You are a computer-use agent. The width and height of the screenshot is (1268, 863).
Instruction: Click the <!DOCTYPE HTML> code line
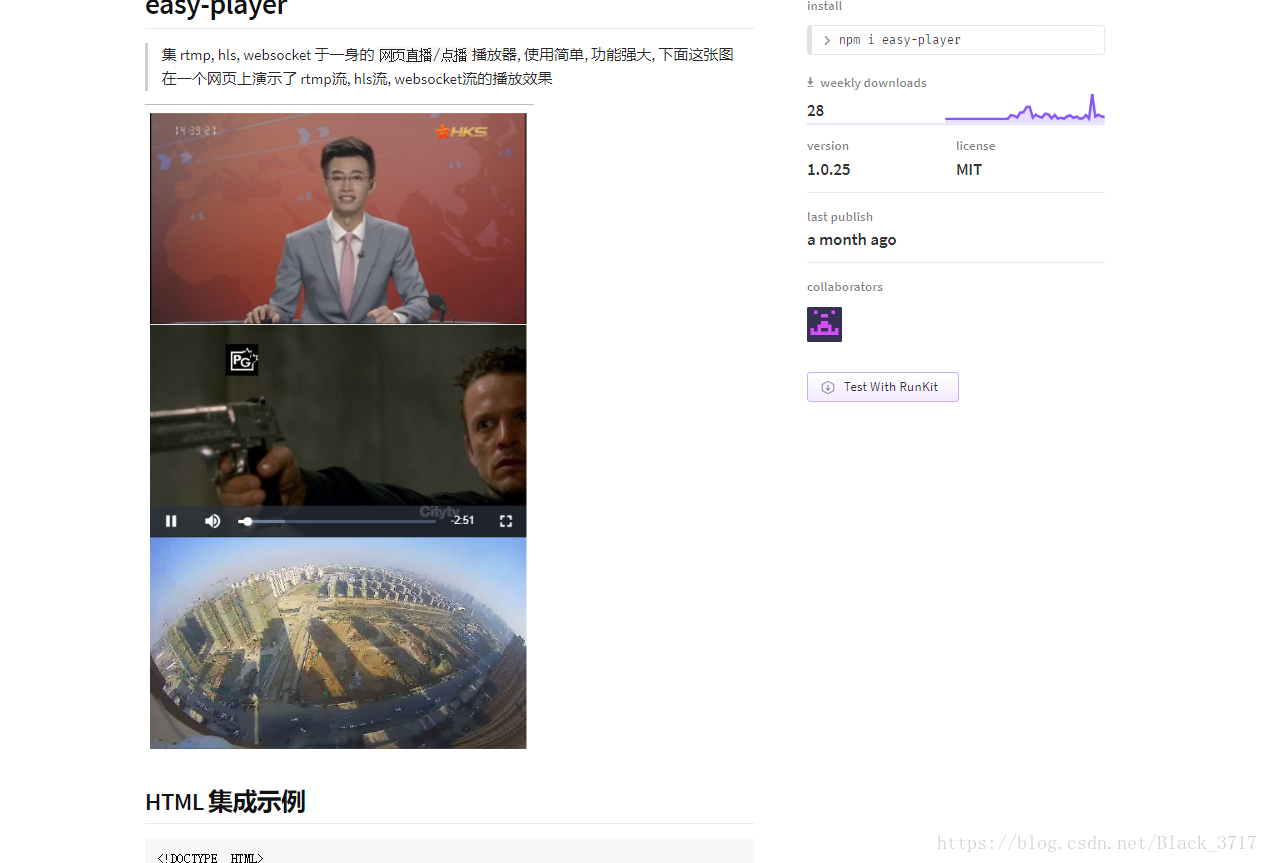[210, 857]
